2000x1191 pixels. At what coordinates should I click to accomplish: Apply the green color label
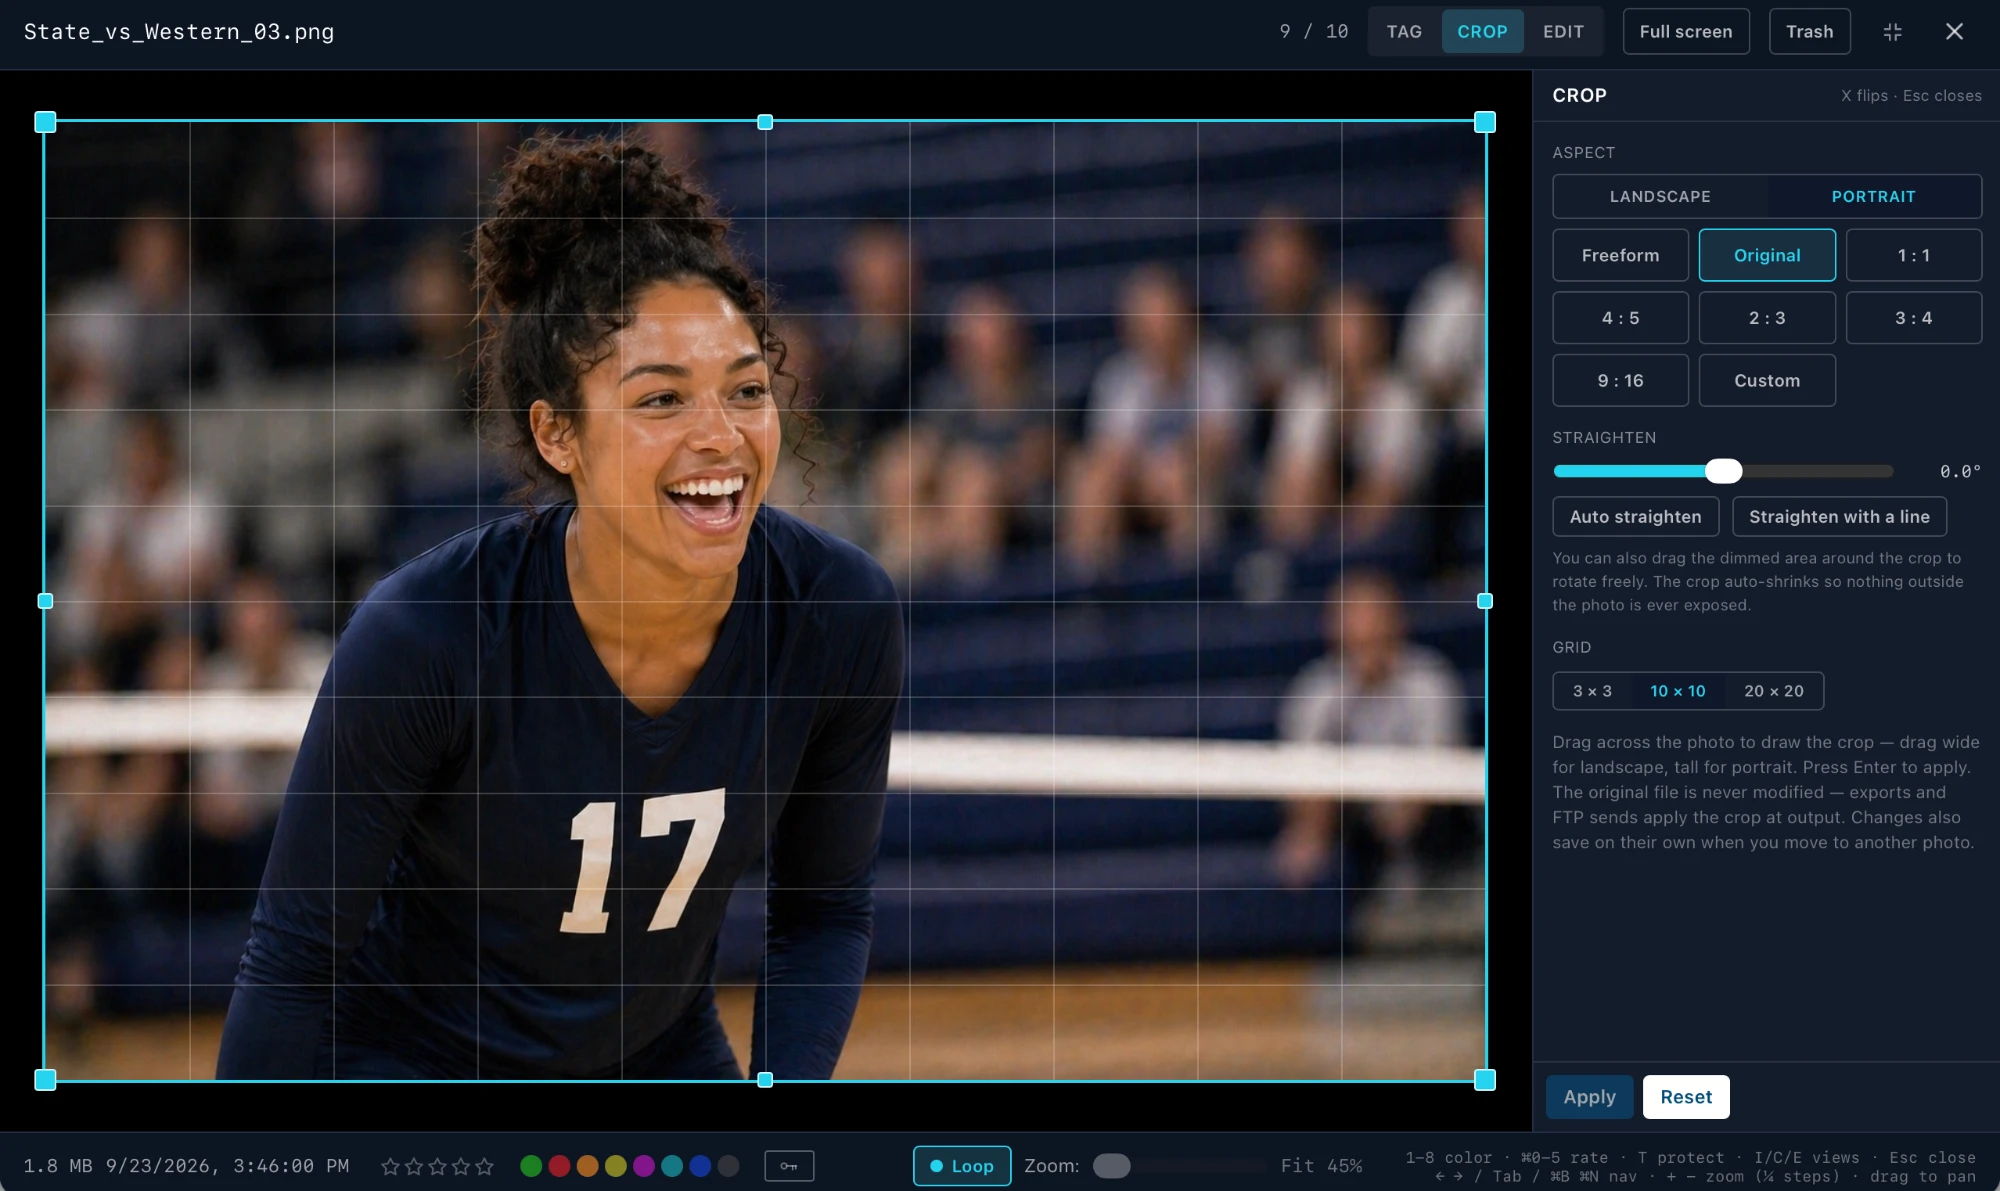[x=531, y=1166]
